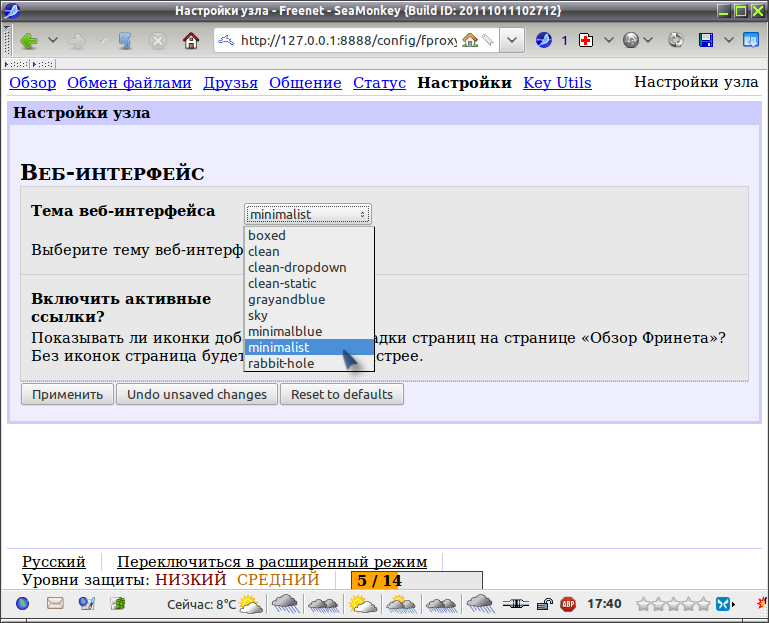Select minimalblue in the theme list
Image resolution: width=769 pixels, height=623 pixels.
coord(309,331)
